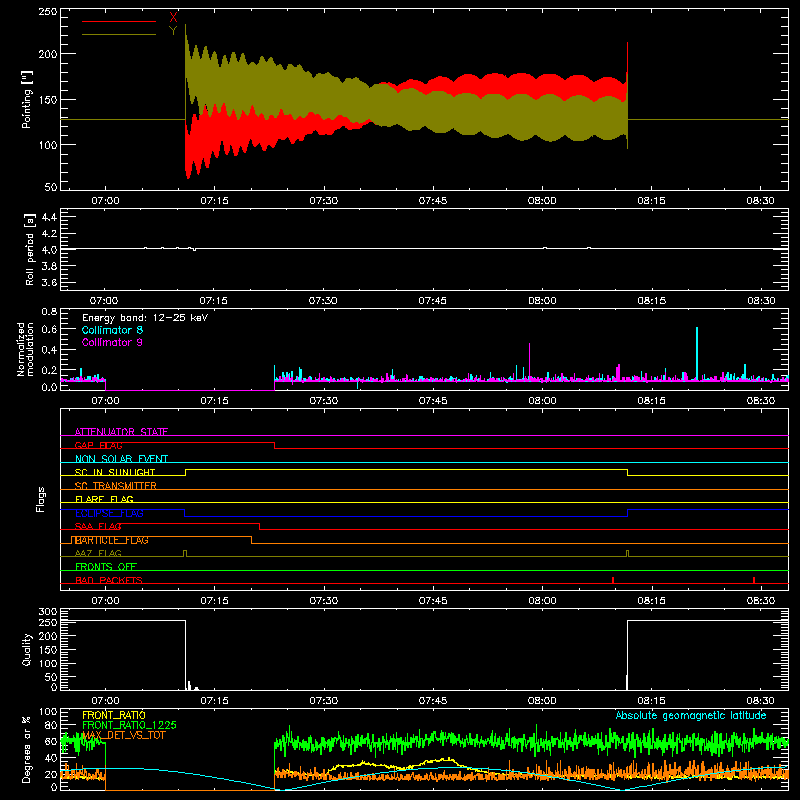
Task: Click the Pointing axis title
Action: pyautogui.click(x=27, y=99)
